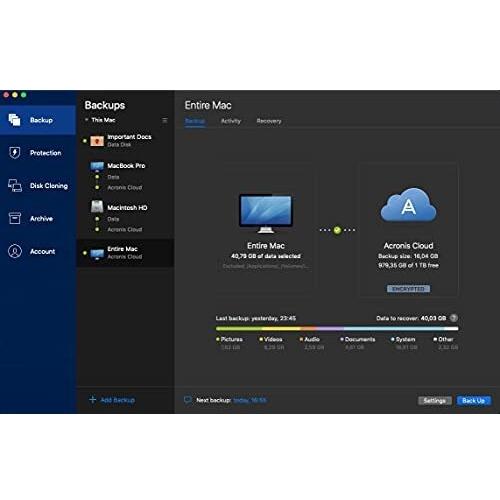This screenshot has width=500, height=500.
Task: Click the Entire Mac monitor source icon
Action: (x=266, y=214)
